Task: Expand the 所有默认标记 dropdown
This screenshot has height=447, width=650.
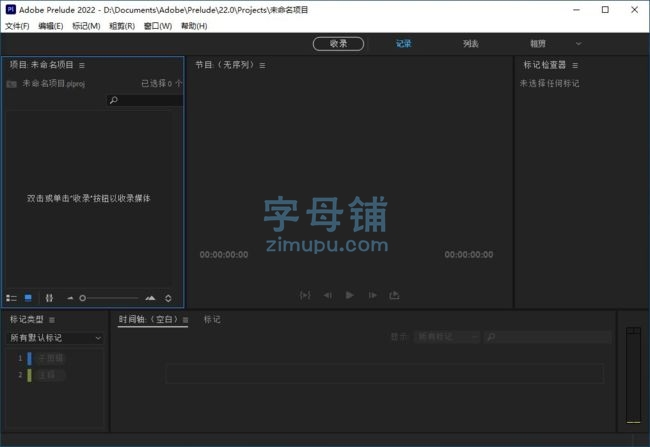Action: click(55, 338)
